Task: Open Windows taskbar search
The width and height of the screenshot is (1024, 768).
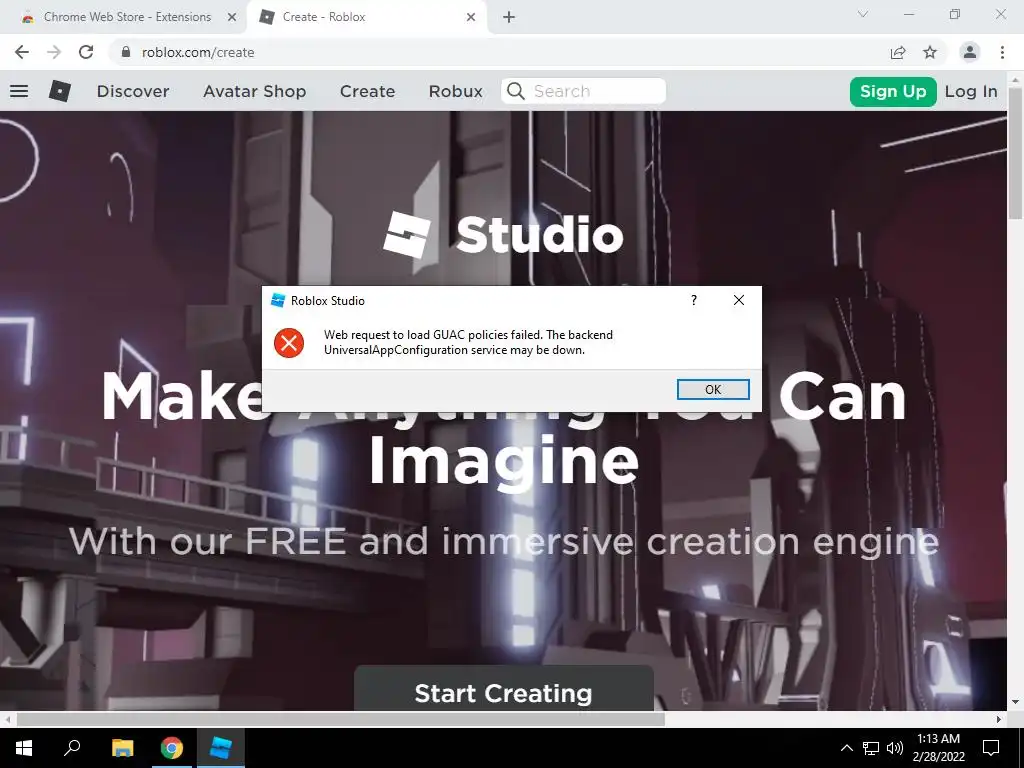Action: [x=72, y=748]
